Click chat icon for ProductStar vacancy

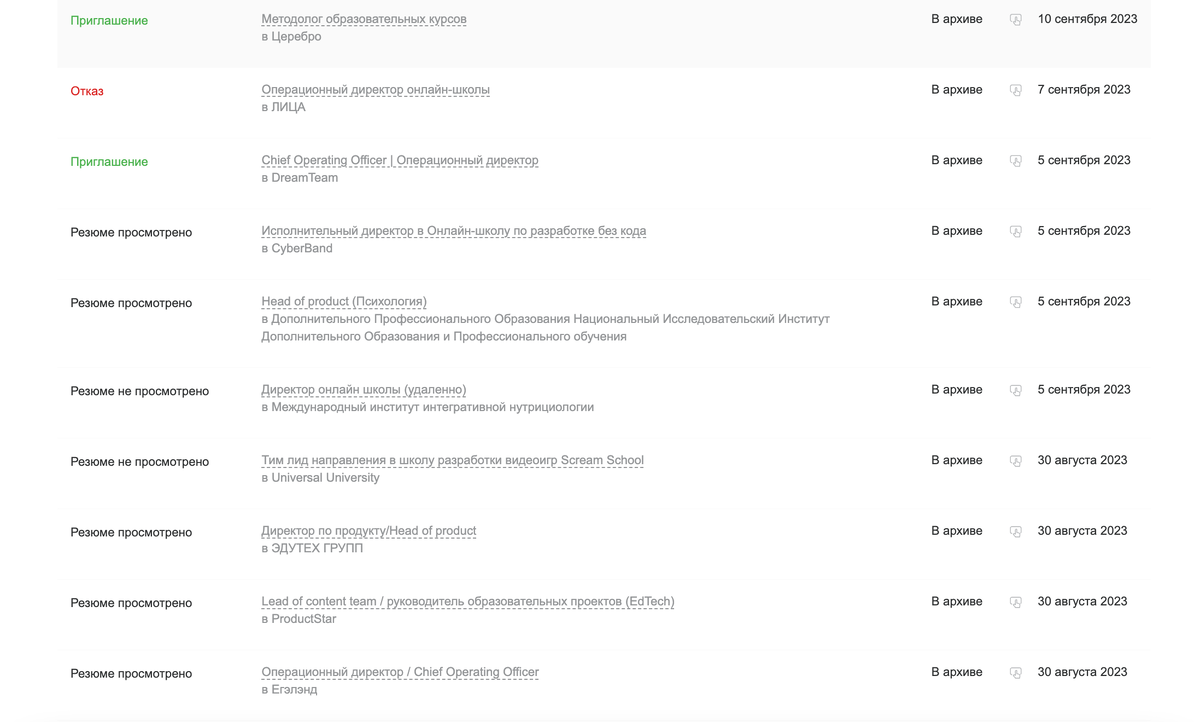tap(1015, 602)
